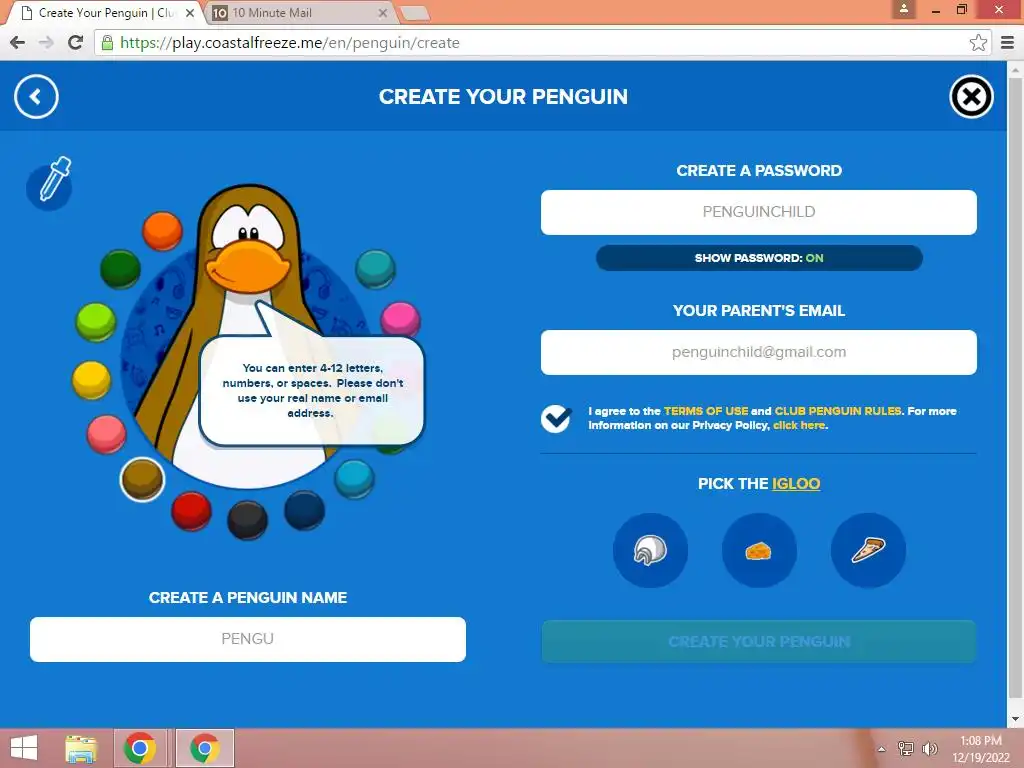Pick the lime green penguin color
This screenshot has height=768, width=1024.
95,322
